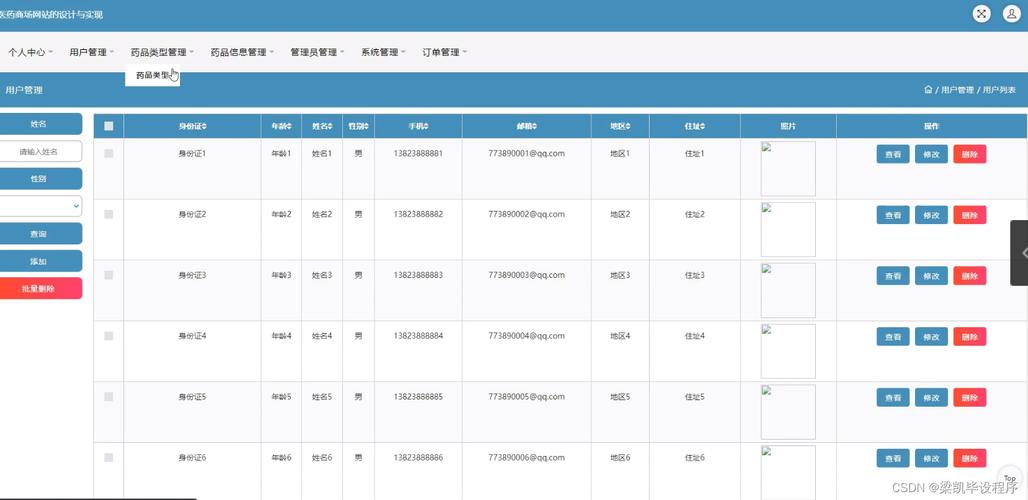This screenshot has width=1028, height=500.
Task: Sort table by 身份证 column
Action: click(x=193, y=126)
